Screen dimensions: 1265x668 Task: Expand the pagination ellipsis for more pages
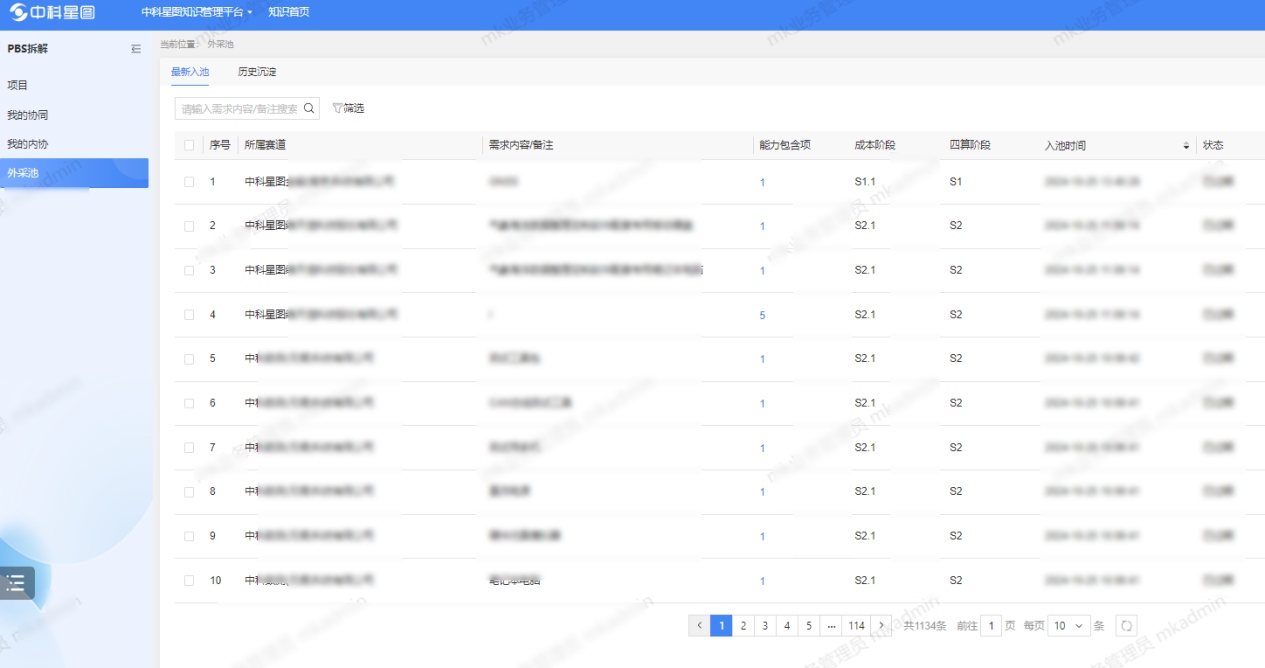pos(831,626)
